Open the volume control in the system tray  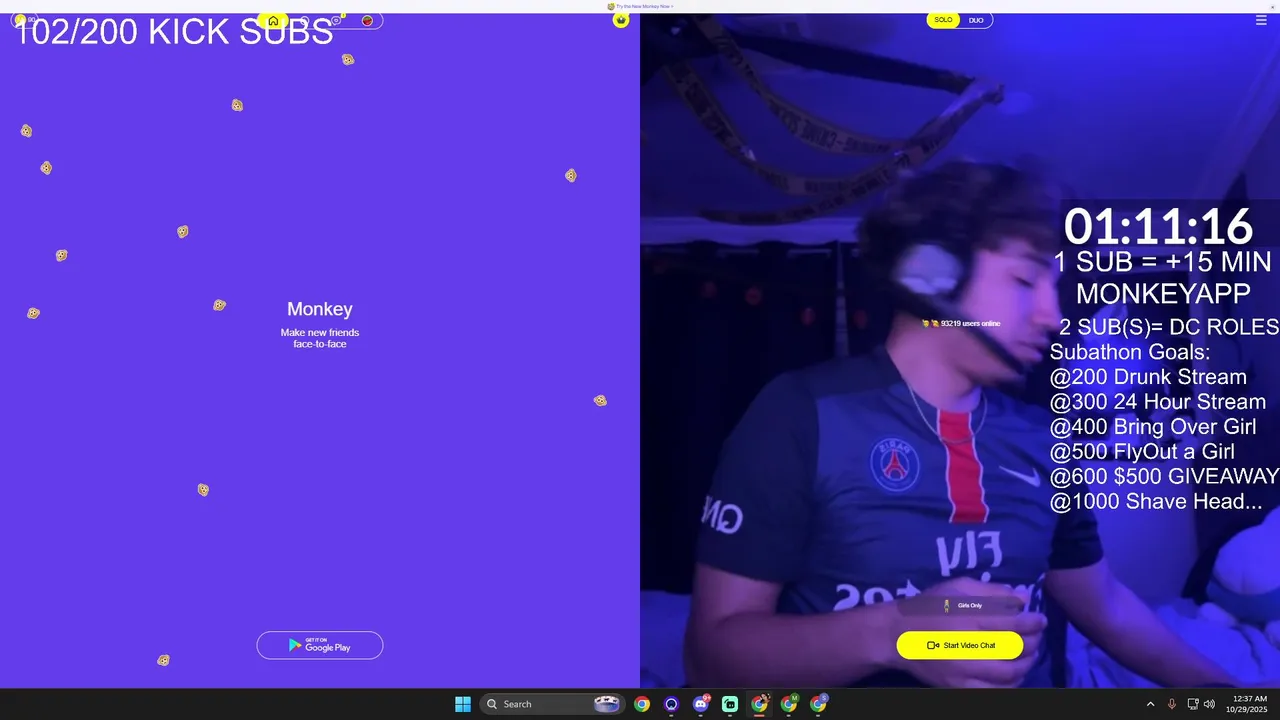point(1209,704)
